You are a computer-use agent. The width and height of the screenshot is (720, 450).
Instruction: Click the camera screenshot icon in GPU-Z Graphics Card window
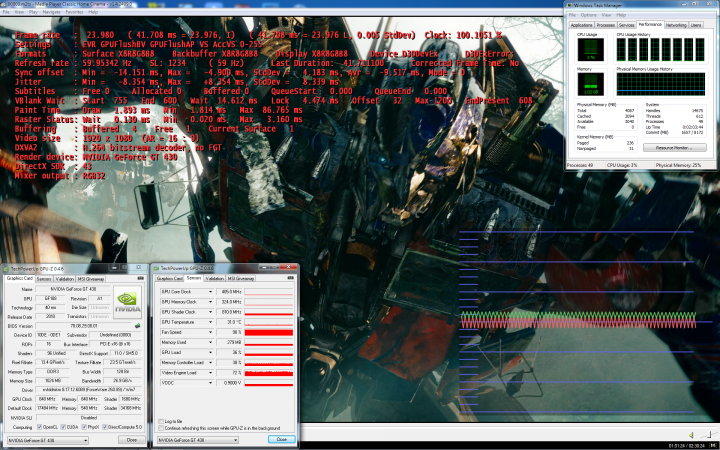[141, 278]
